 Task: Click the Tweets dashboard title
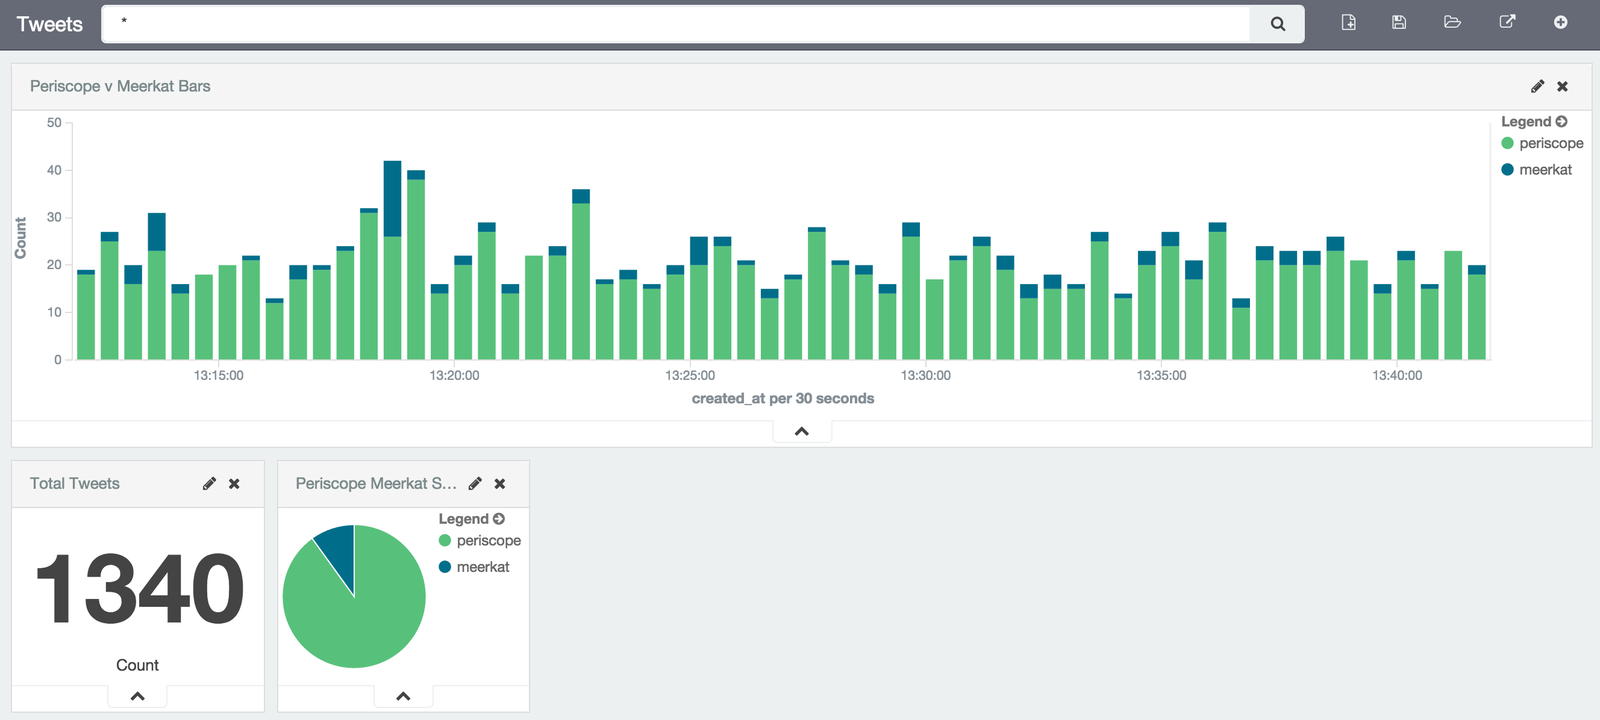(49, 24)
